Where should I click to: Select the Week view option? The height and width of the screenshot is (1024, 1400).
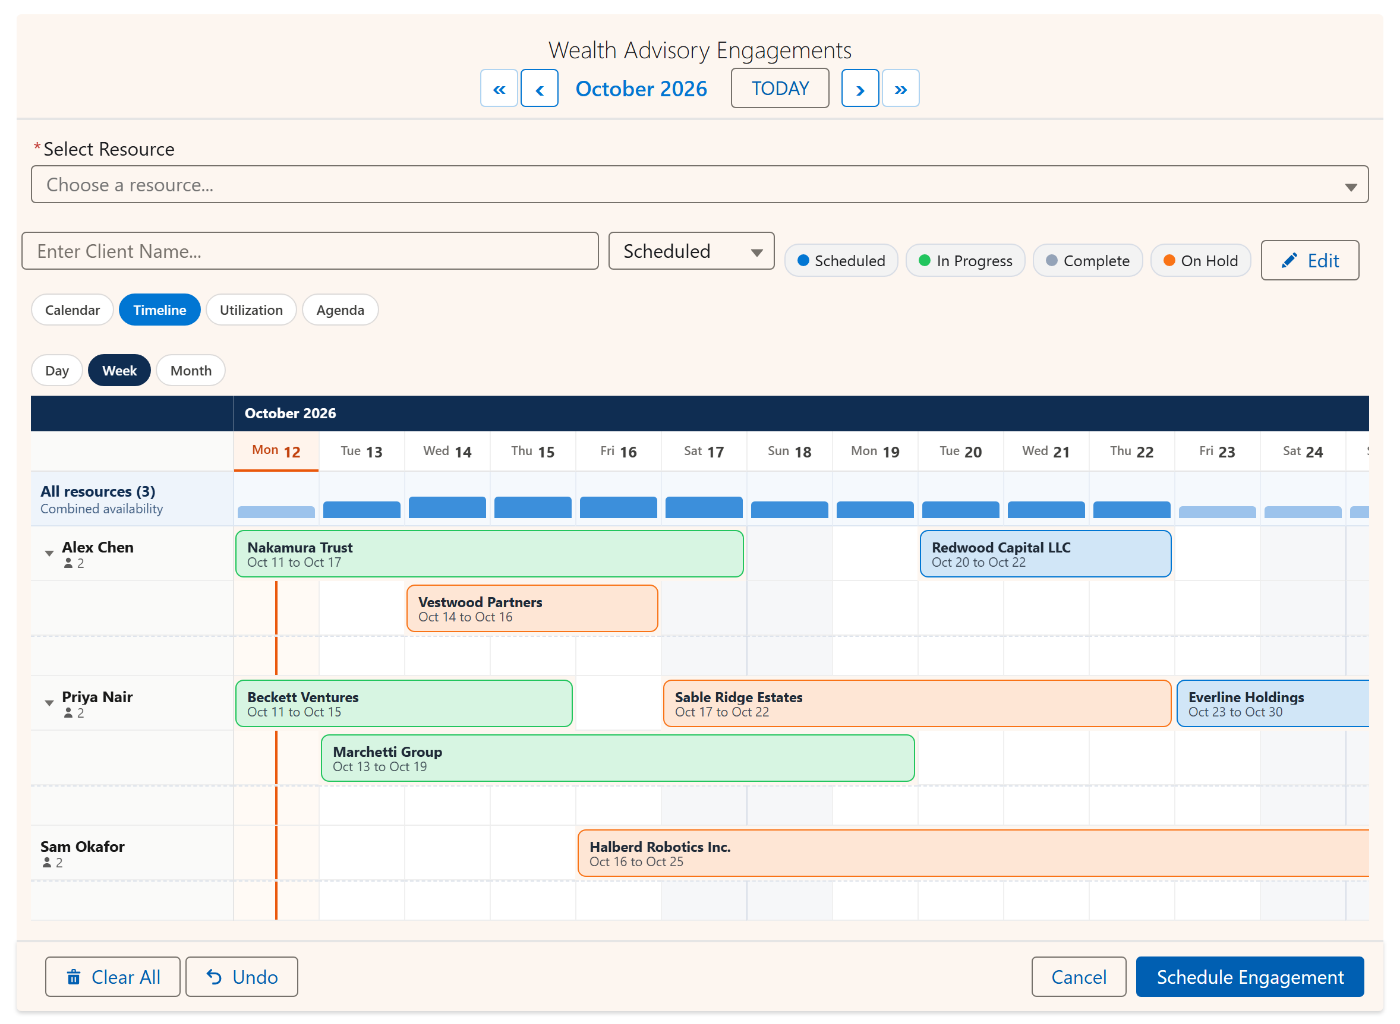pyautogui.click(x=120, y=370)
